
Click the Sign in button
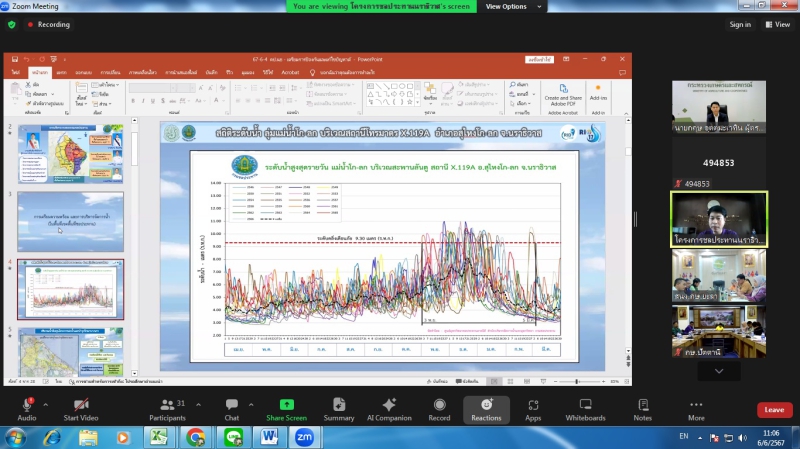(x=740, y=24)
